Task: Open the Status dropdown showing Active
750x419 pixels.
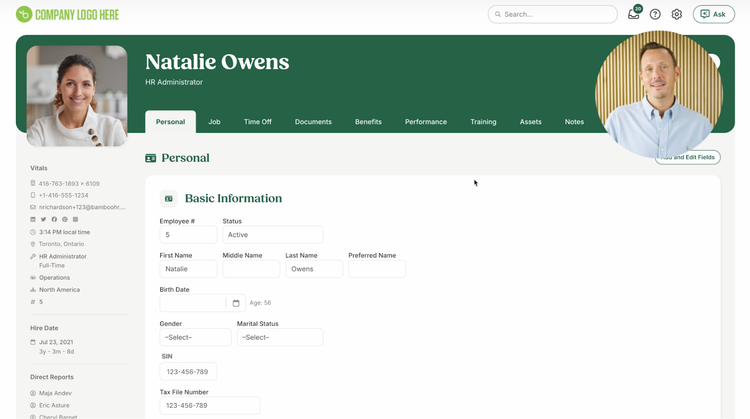Action: [273, 235]
